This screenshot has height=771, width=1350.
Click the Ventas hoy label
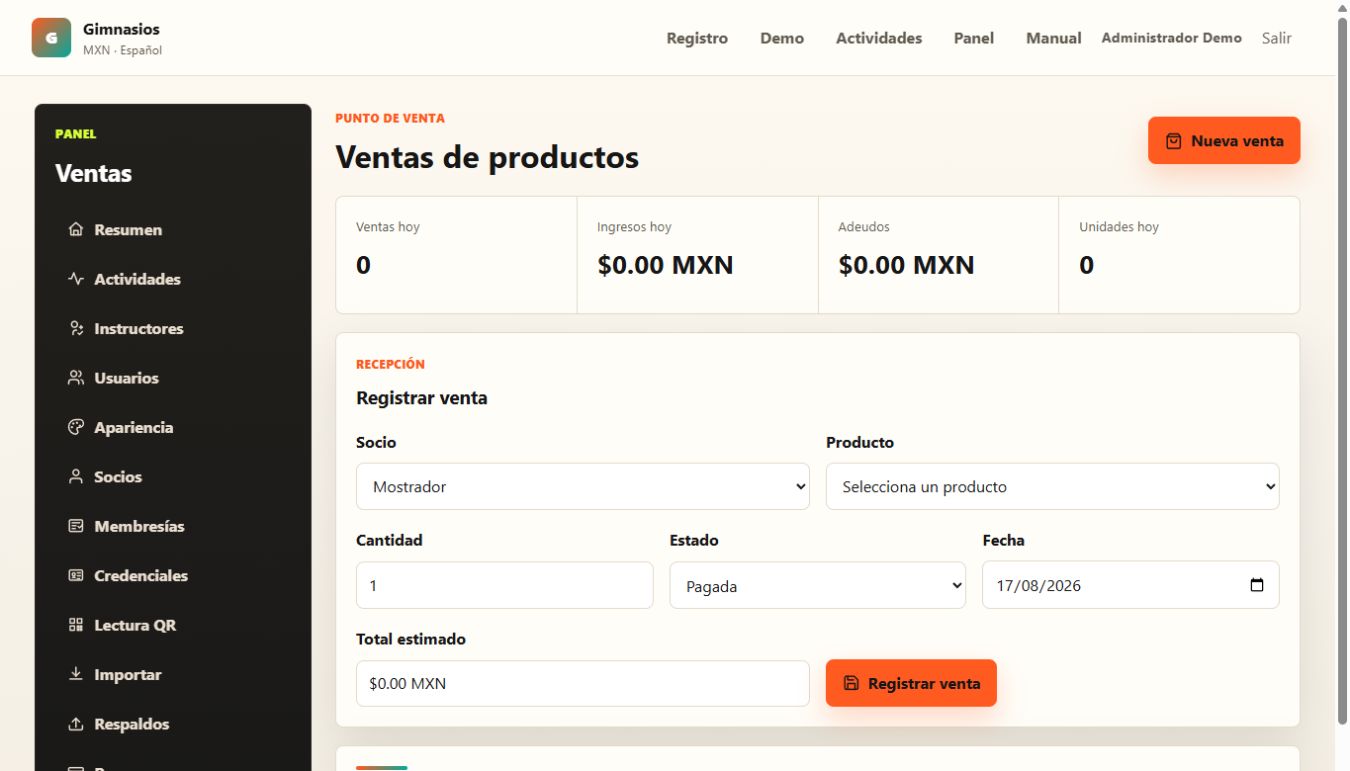tap(388, 227)
